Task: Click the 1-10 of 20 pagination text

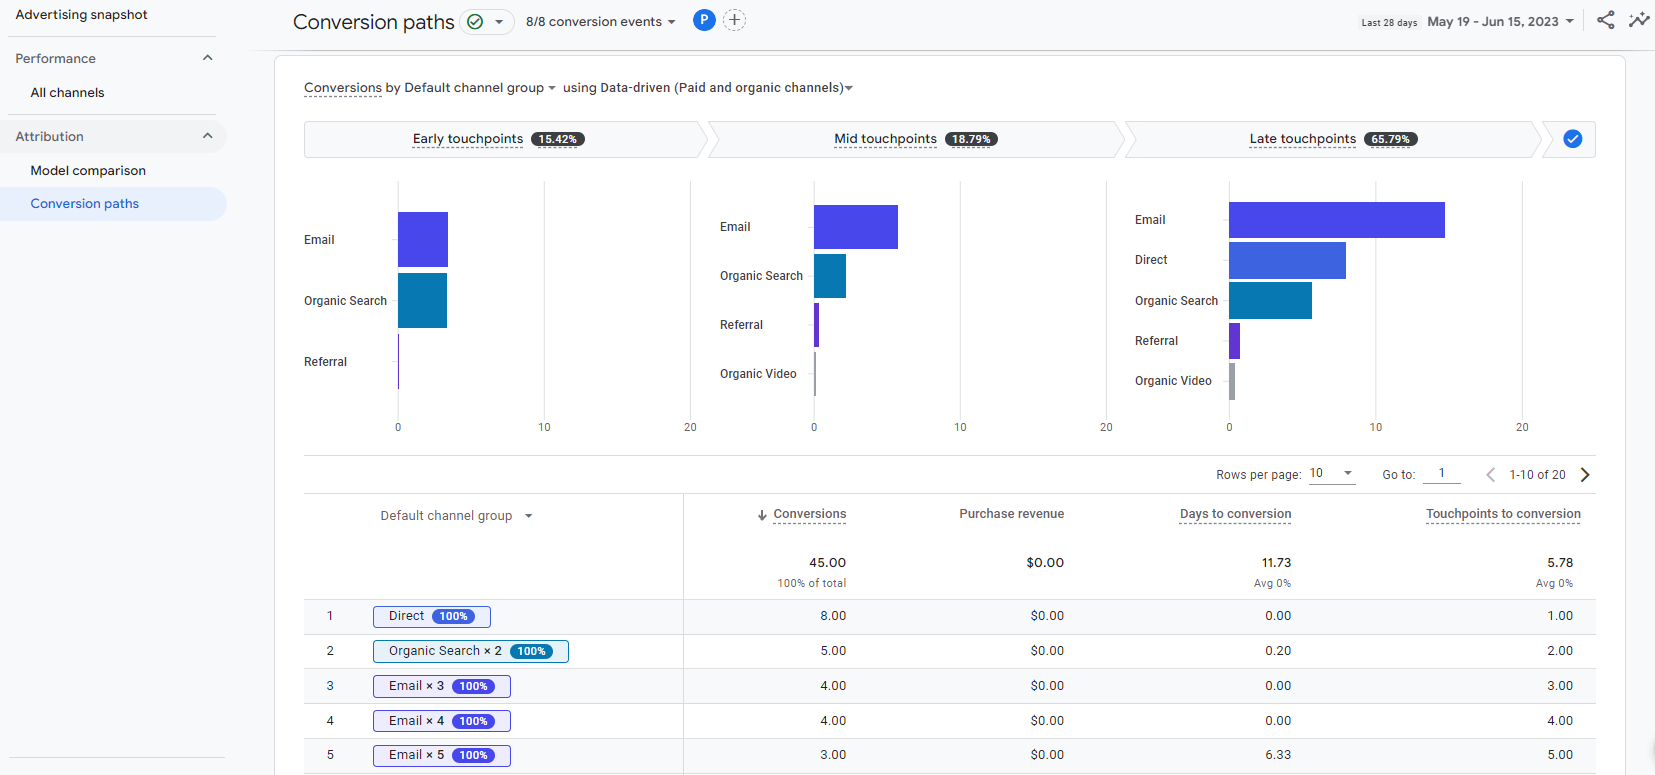Action: click(1538, 475)
